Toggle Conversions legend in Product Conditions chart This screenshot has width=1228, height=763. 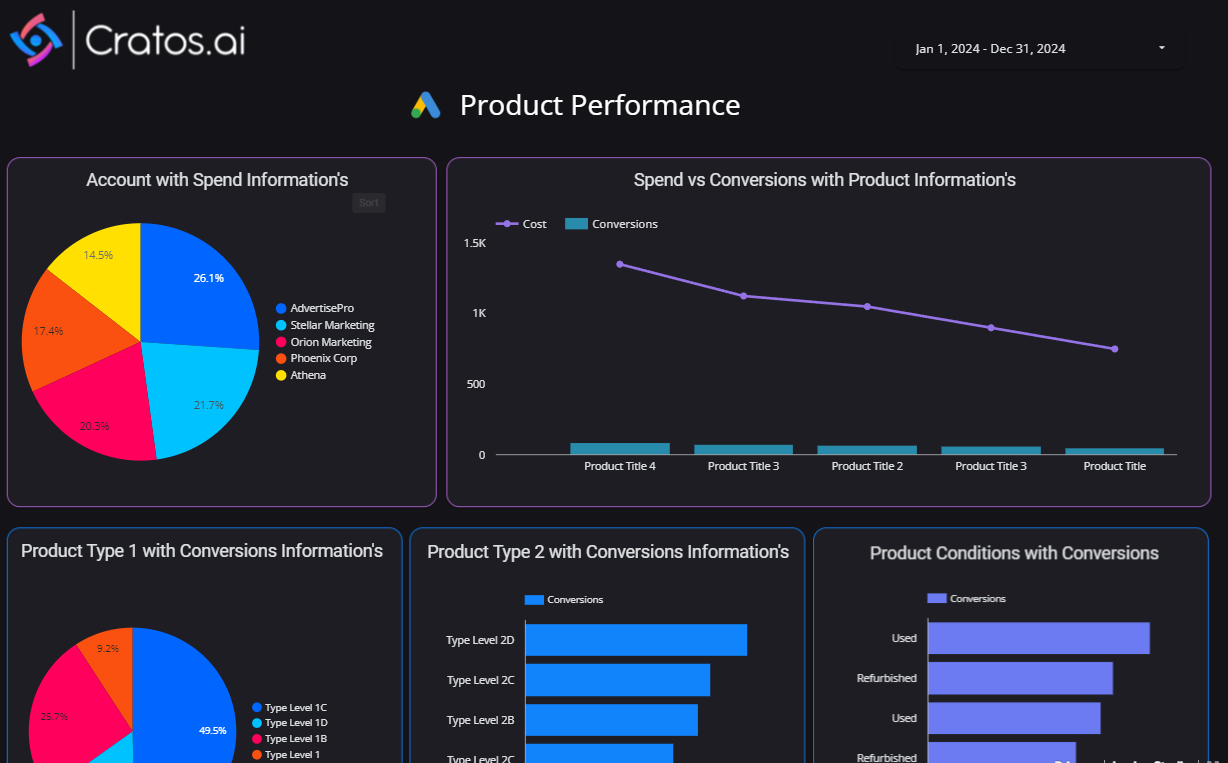[967, 598]
